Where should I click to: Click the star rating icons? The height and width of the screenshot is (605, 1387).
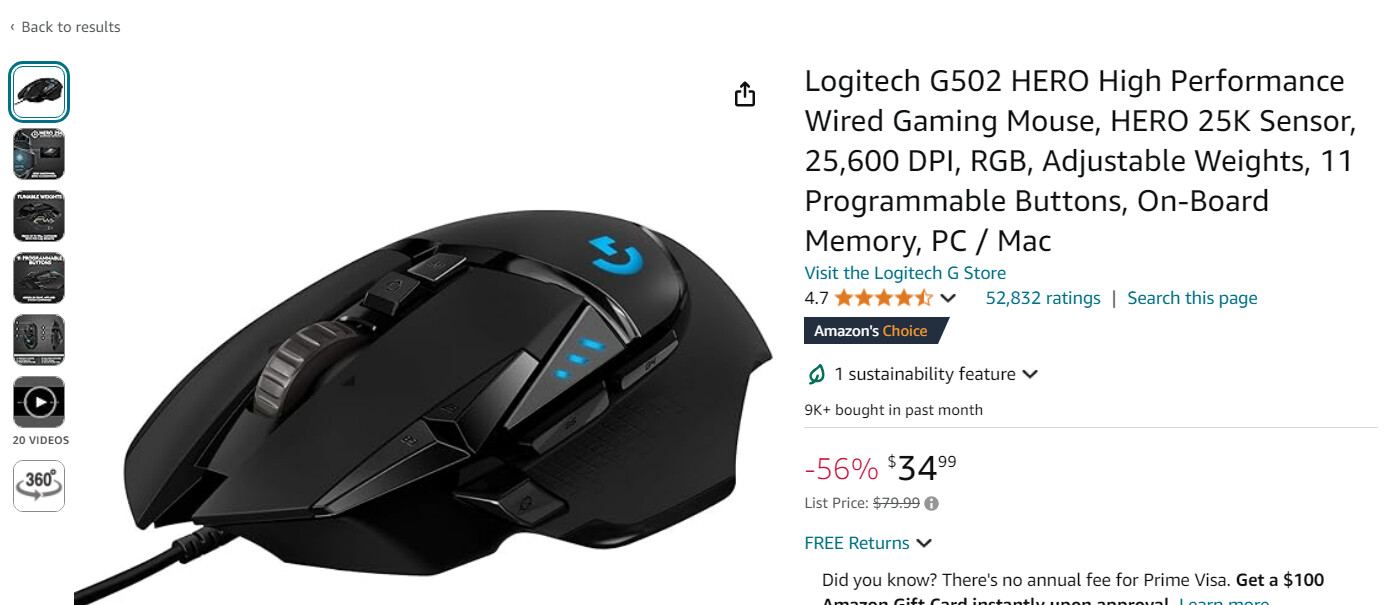click(884, 298)
